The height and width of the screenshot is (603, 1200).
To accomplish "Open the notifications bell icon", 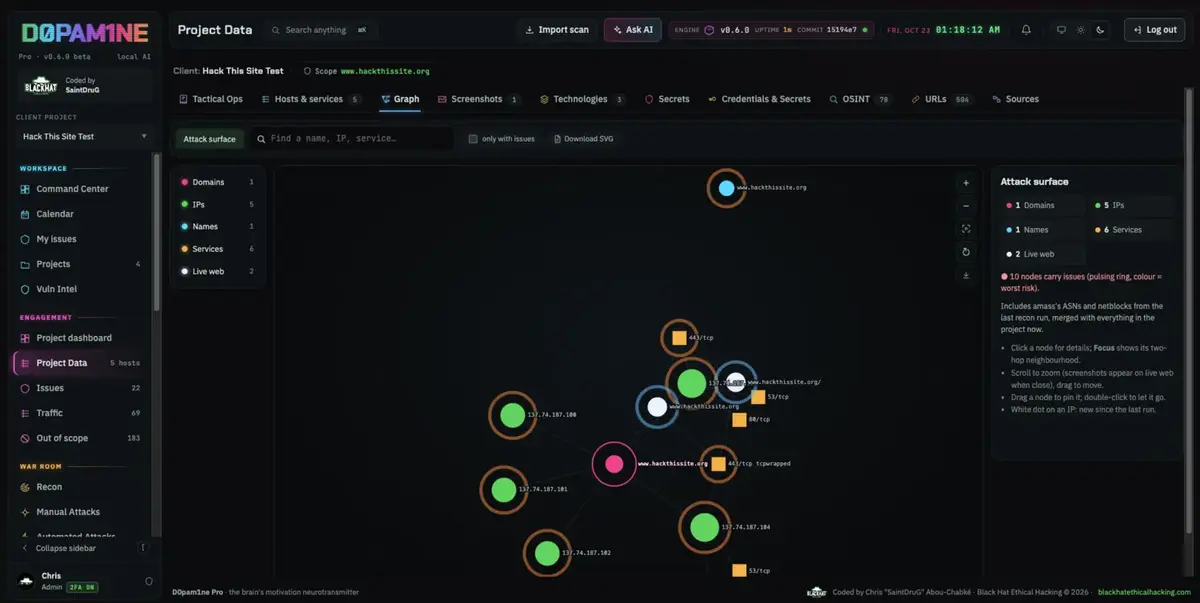I will coord(1026,30).
